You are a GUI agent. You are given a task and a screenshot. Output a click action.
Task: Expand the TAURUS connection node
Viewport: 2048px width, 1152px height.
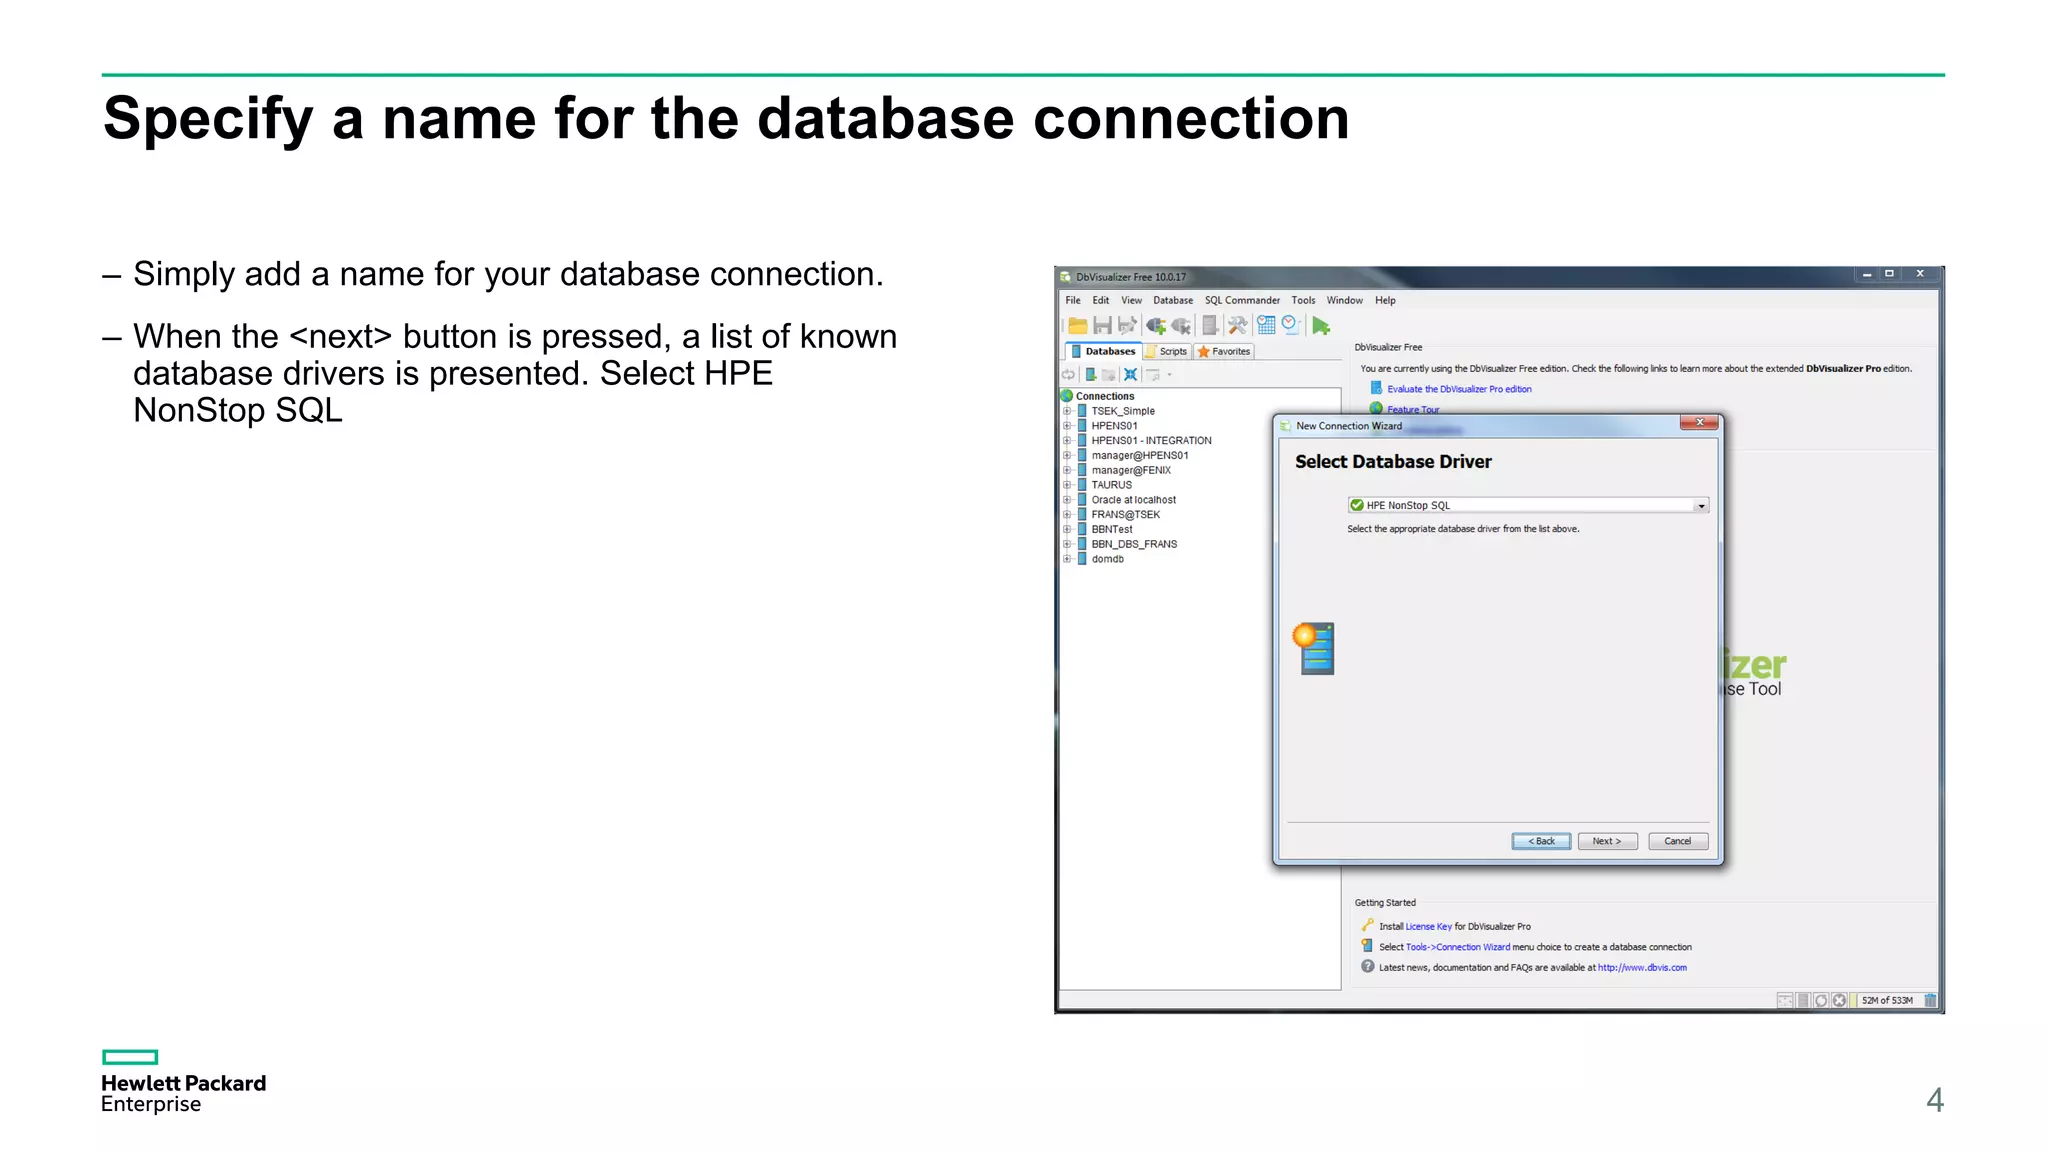pos(1067,485)
